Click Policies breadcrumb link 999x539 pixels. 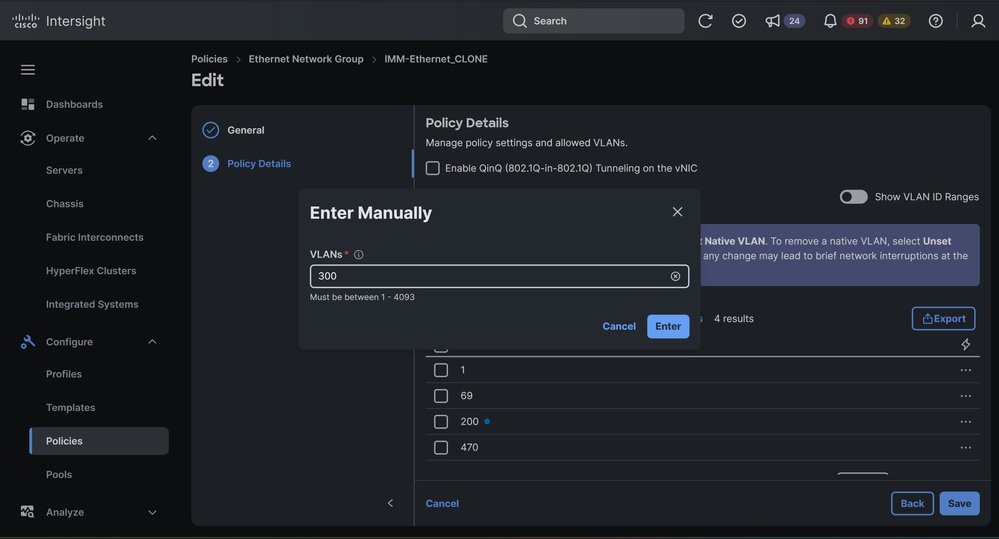tap(210, 59)
